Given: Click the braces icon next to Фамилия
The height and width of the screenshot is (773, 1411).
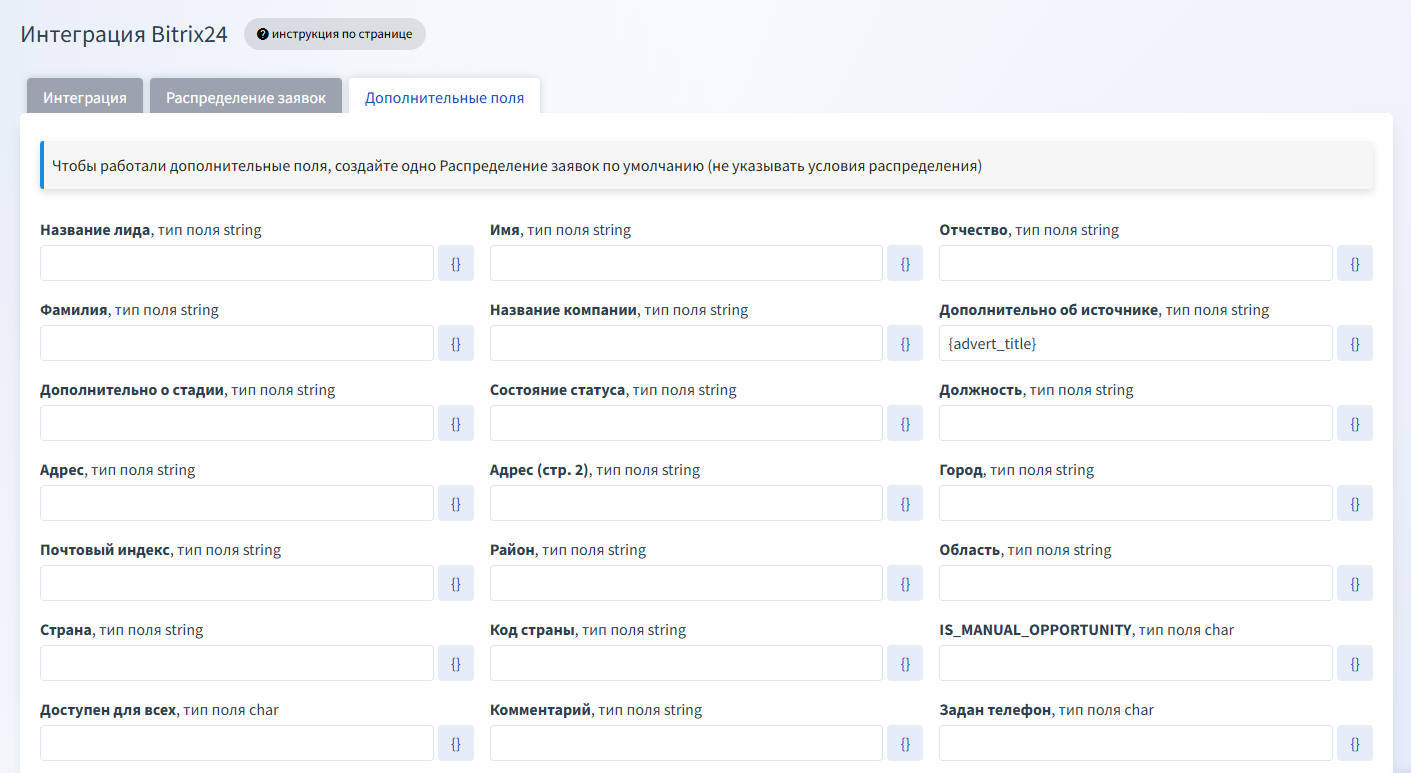Looking at the screenshot, I should coord(456,343).
